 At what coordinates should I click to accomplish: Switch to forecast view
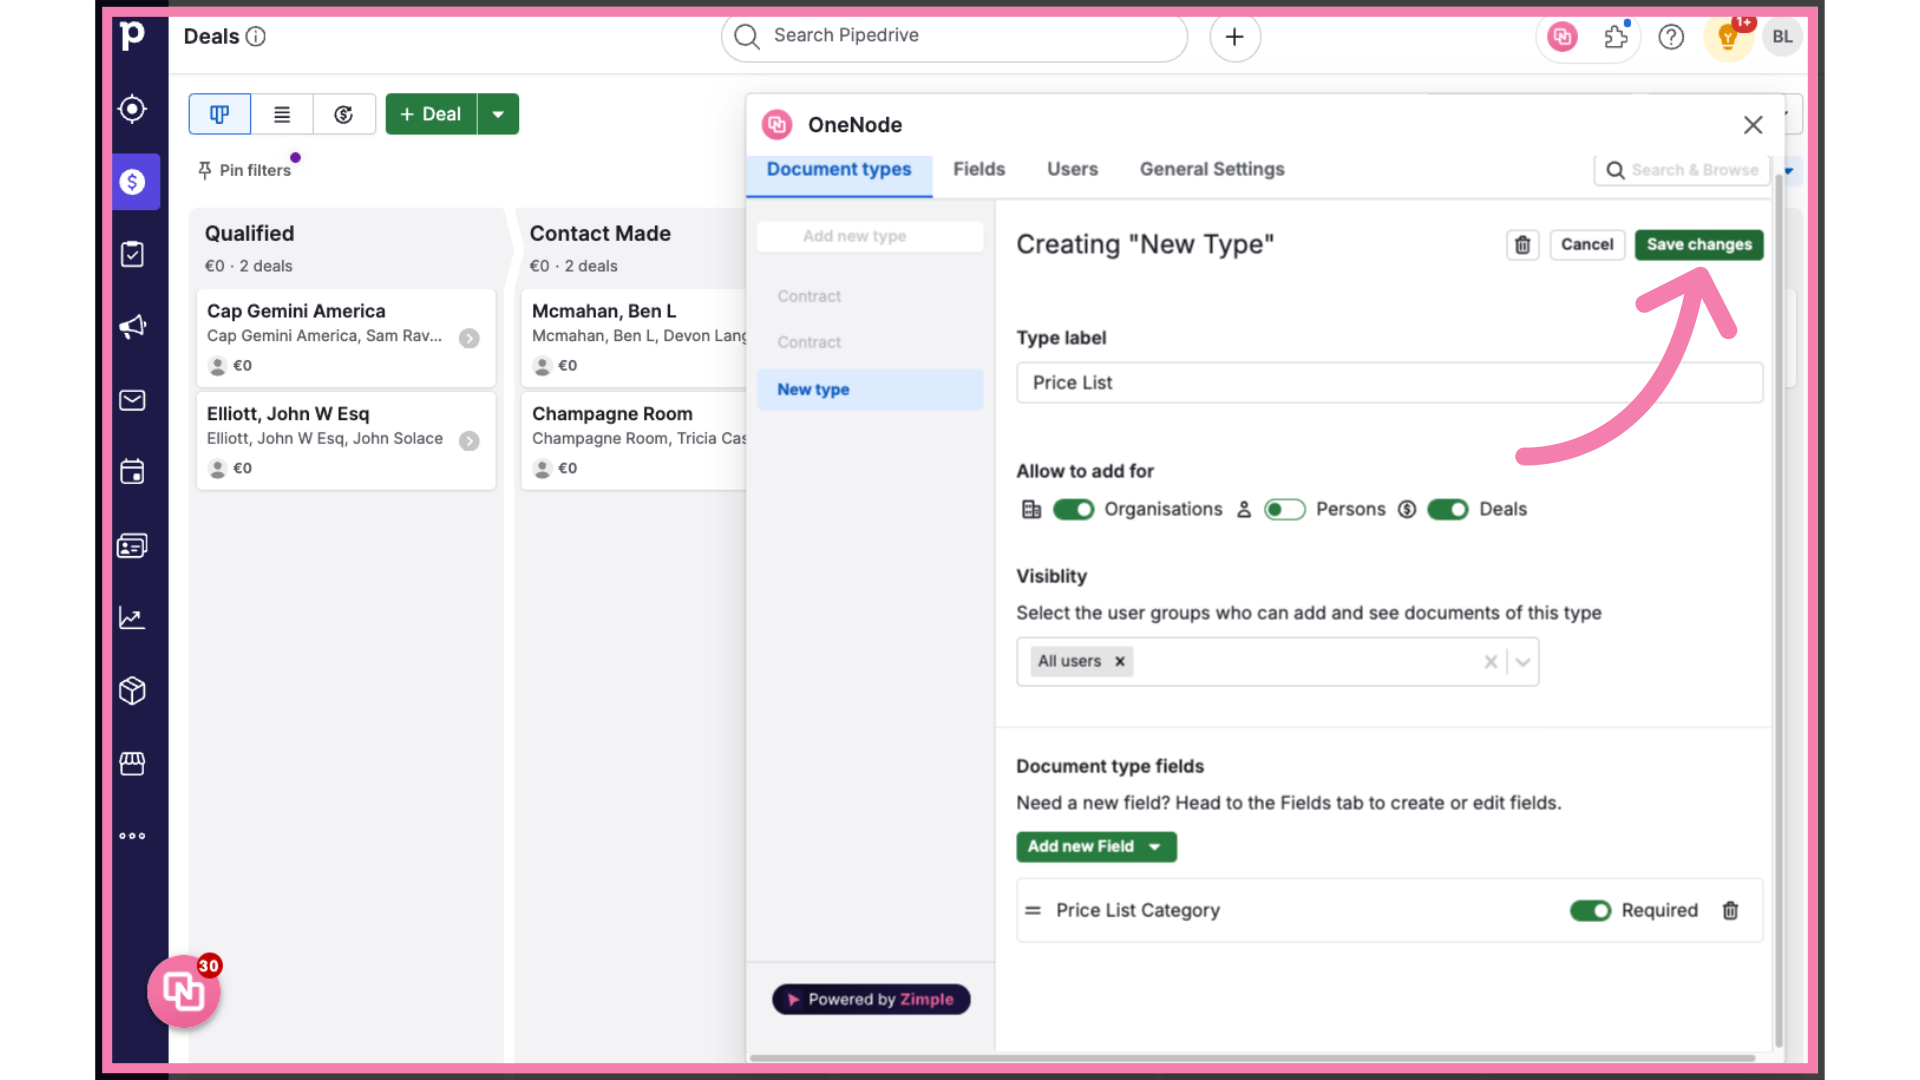[344, 114]
